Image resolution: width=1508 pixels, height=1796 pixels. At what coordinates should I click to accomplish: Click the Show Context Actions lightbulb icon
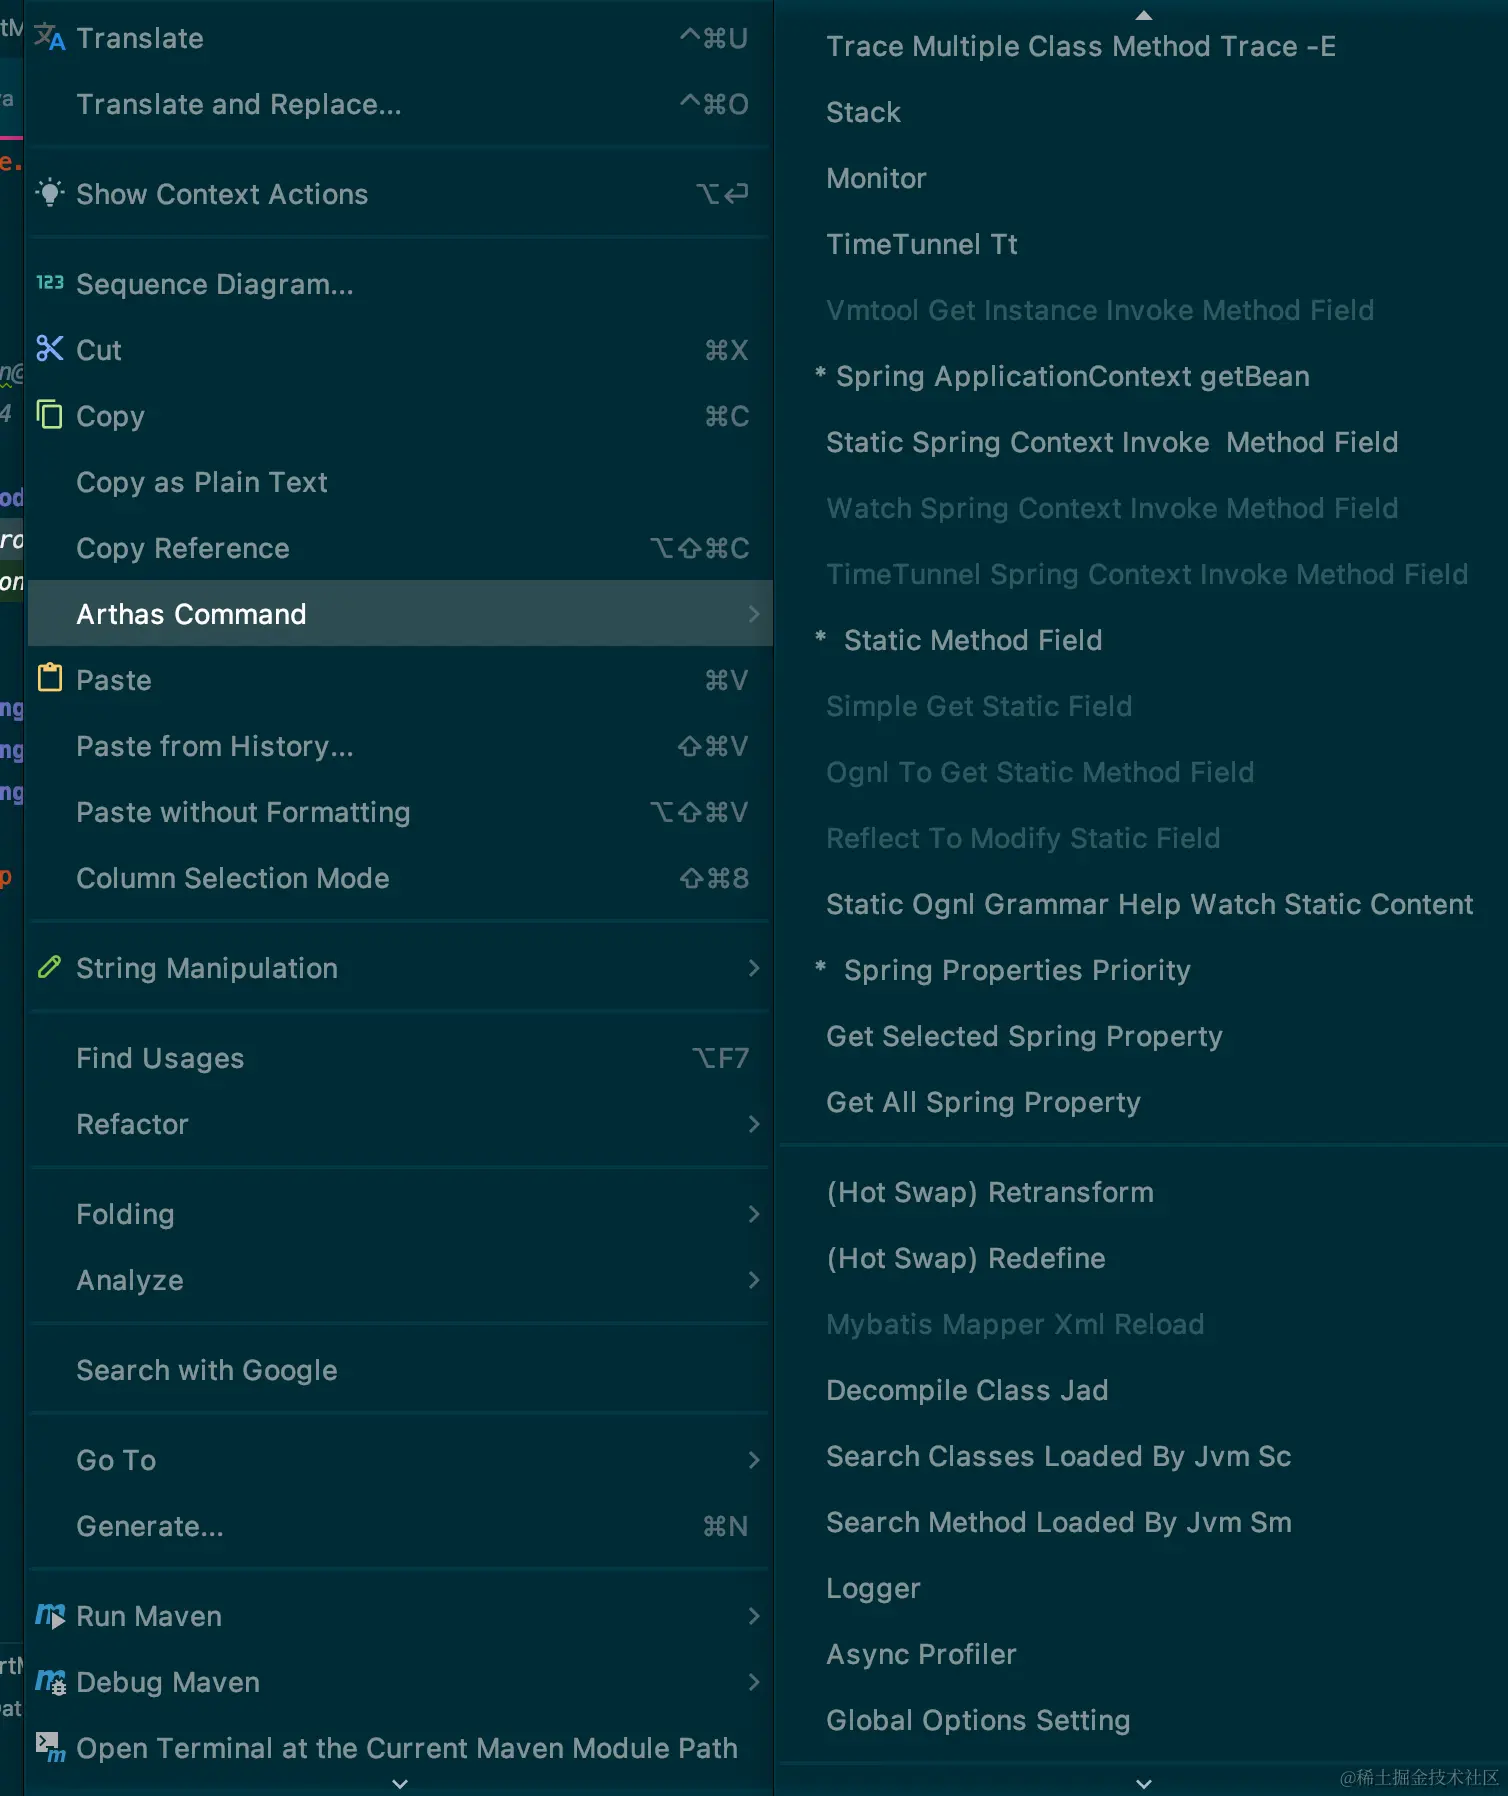pyautogui.click(x=49, y=193)
